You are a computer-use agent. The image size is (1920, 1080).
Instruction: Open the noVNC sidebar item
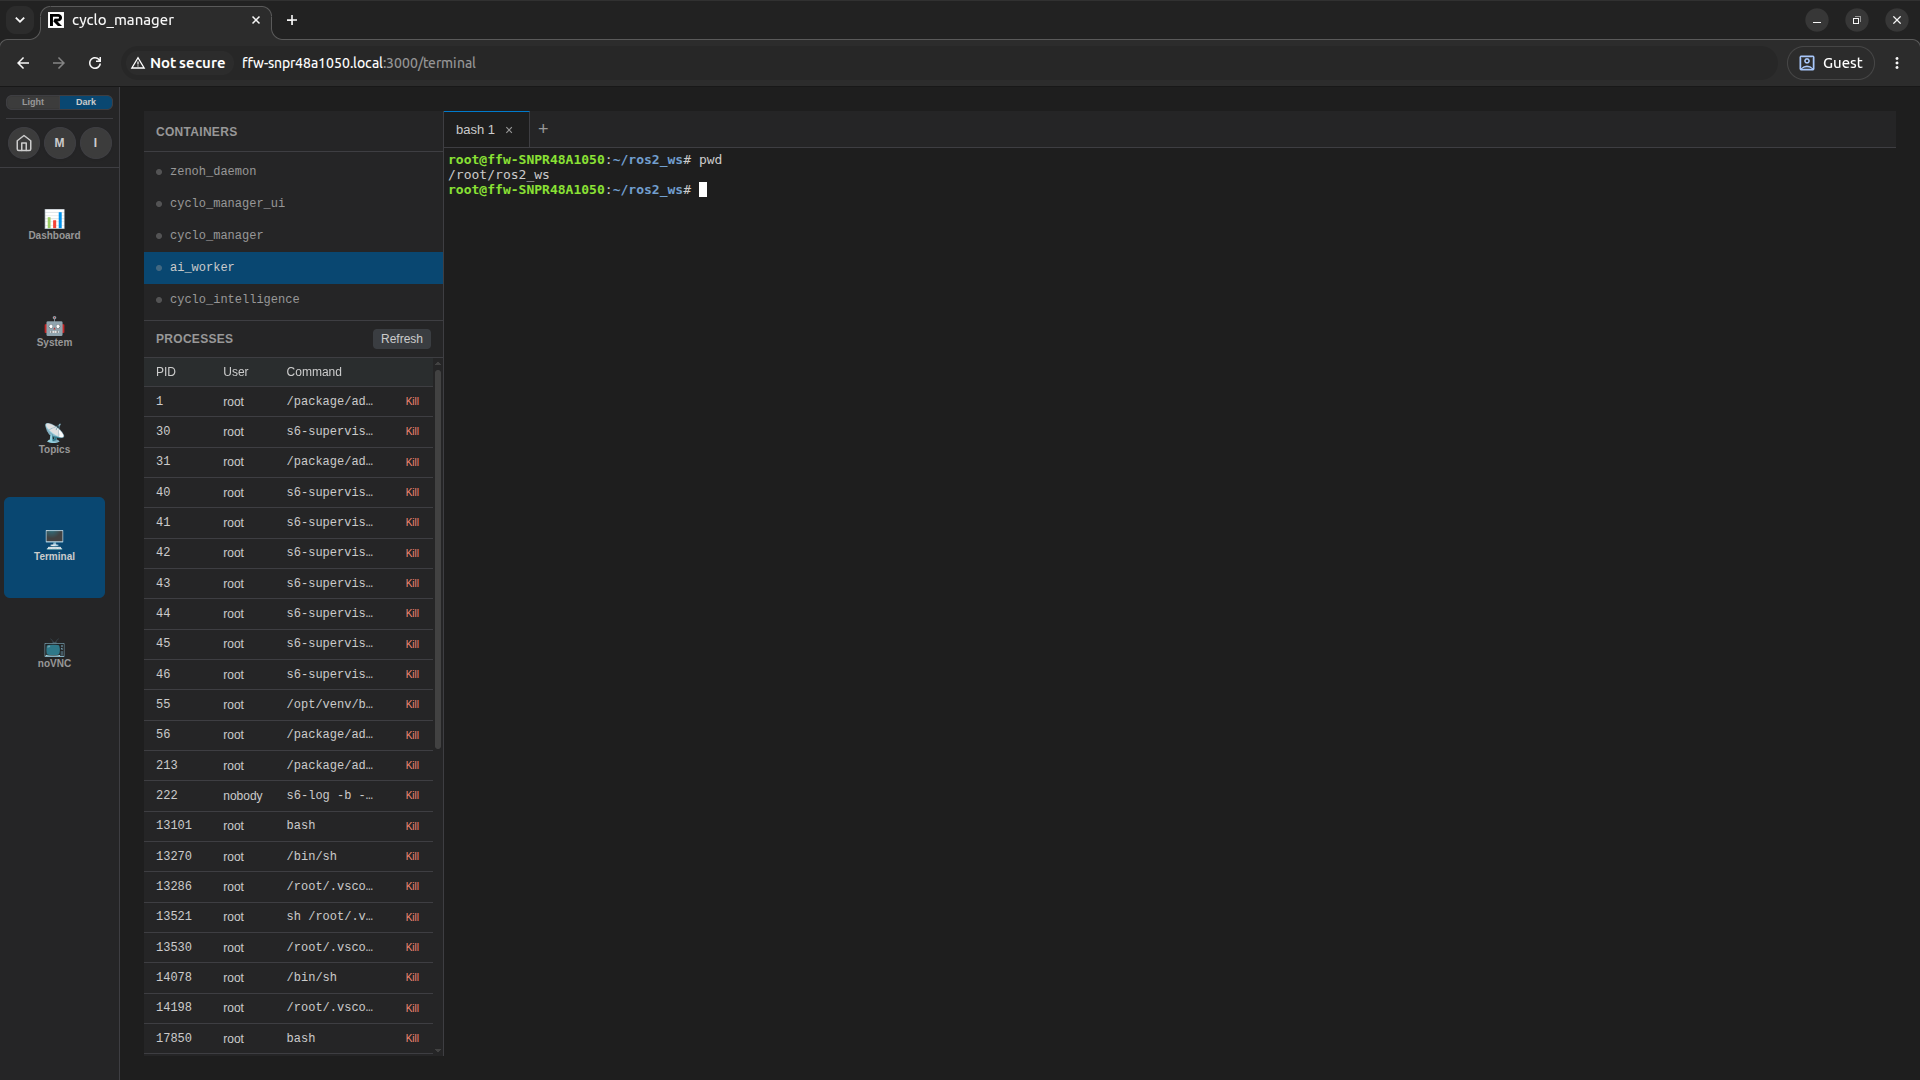pyautogui.click(x=54, y=654)
